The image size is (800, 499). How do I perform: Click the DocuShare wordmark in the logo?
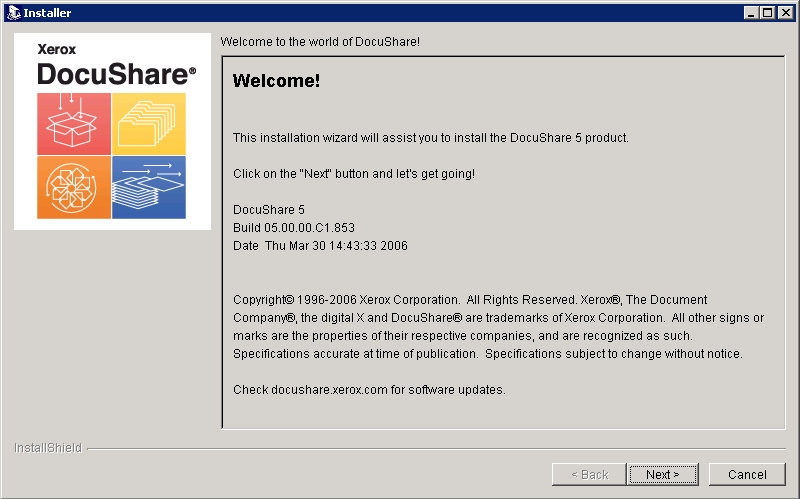tap(116, 74)
